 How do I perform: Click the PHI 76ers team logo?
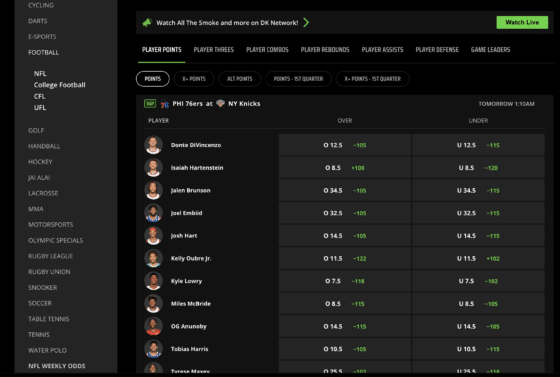coord(165,104)
